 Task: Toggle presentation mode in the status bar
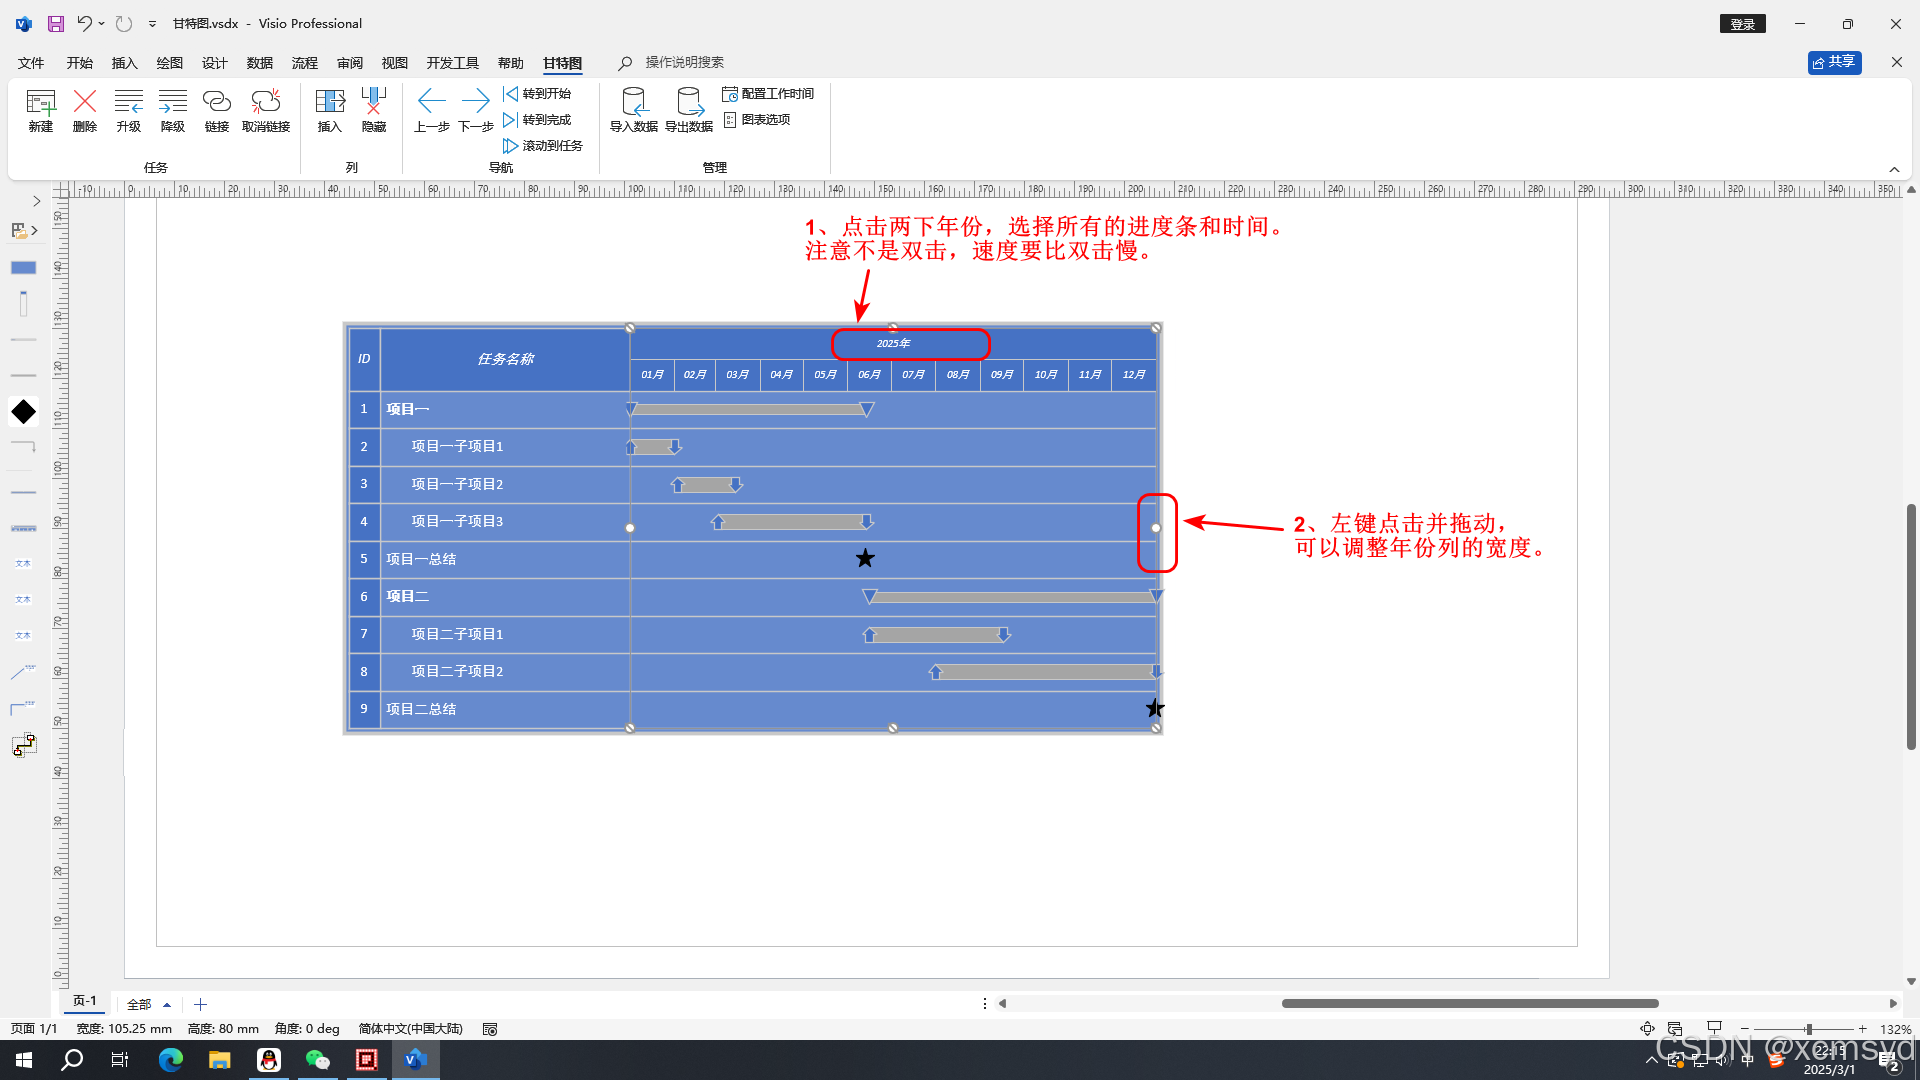[1714, 1029]
